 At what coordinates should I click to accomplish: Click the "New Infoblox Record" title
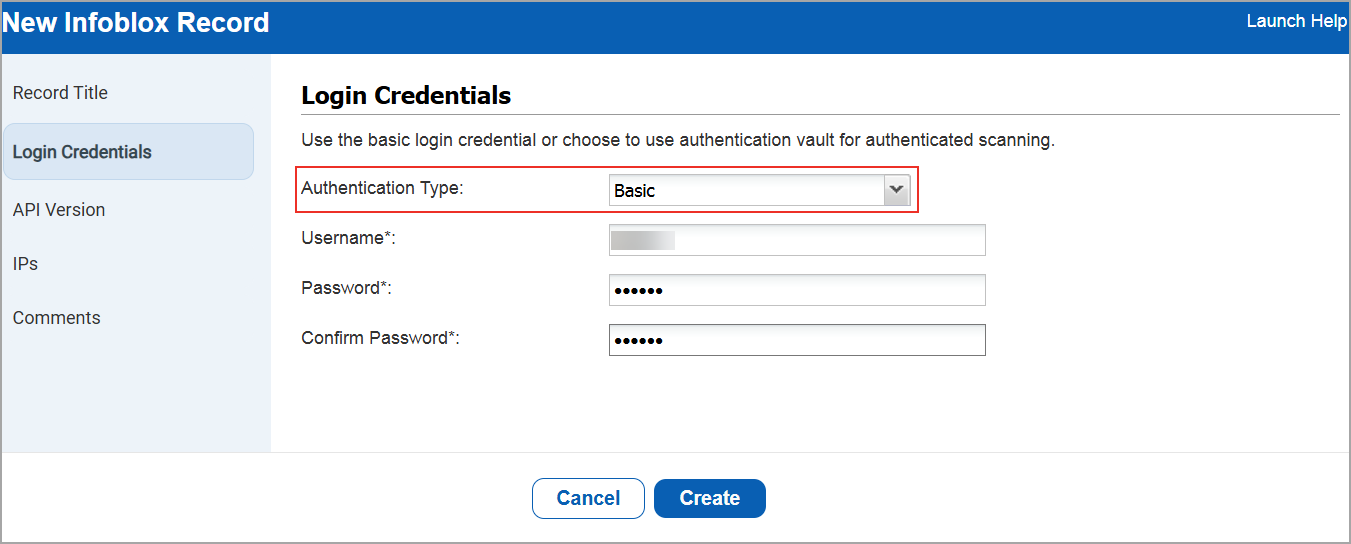click(136, 23)
